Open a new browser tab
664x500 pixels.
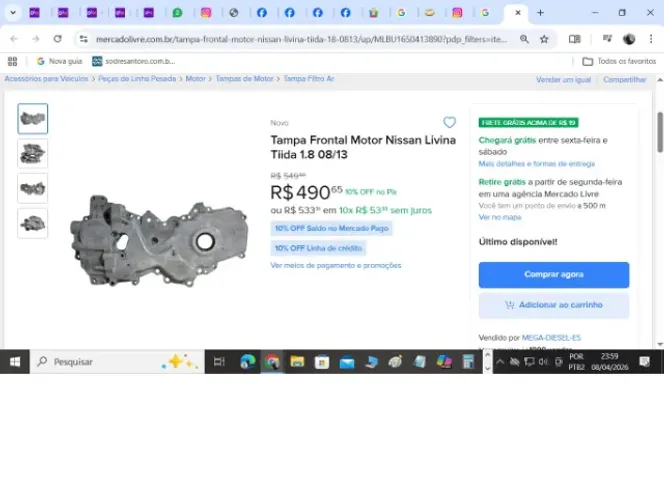coord(540,13)
